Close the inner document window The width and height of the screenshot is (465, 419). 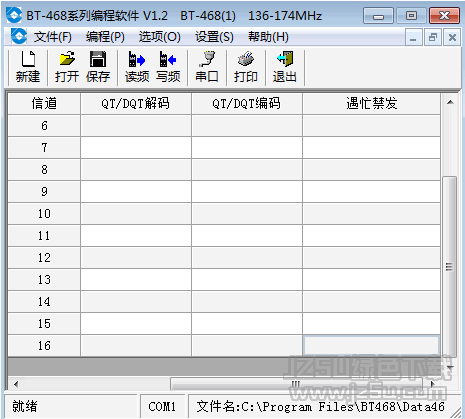click(x=452, y=37)
